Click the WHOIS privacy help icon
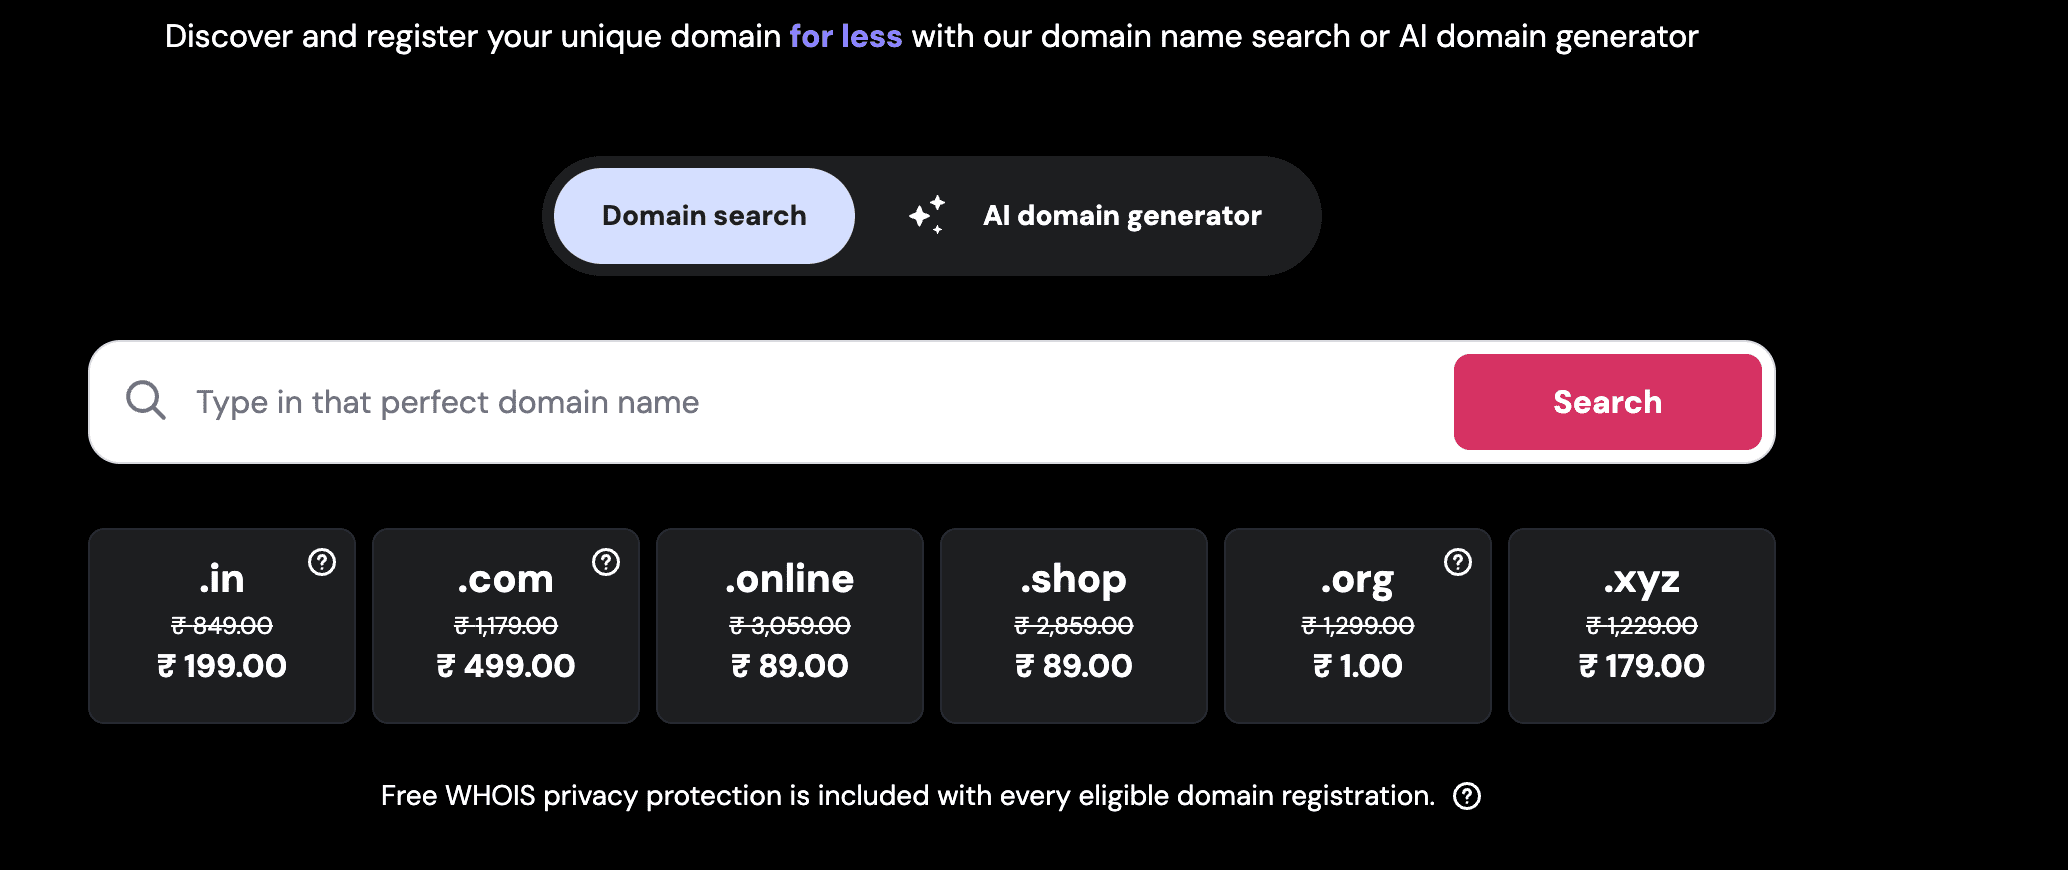 pyautogui.click(x=1465, y=795)
